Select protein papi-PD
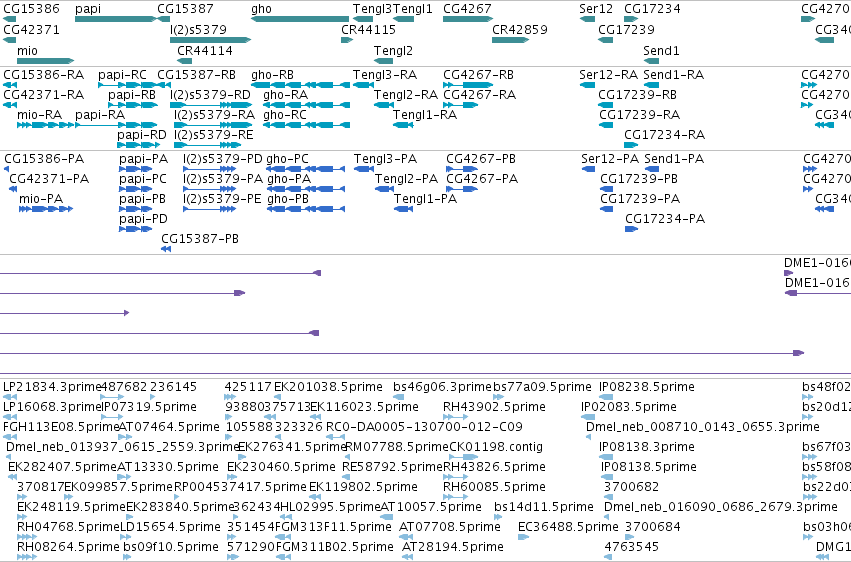This screenshot has height=562, width=851. [x=135, y=229]
